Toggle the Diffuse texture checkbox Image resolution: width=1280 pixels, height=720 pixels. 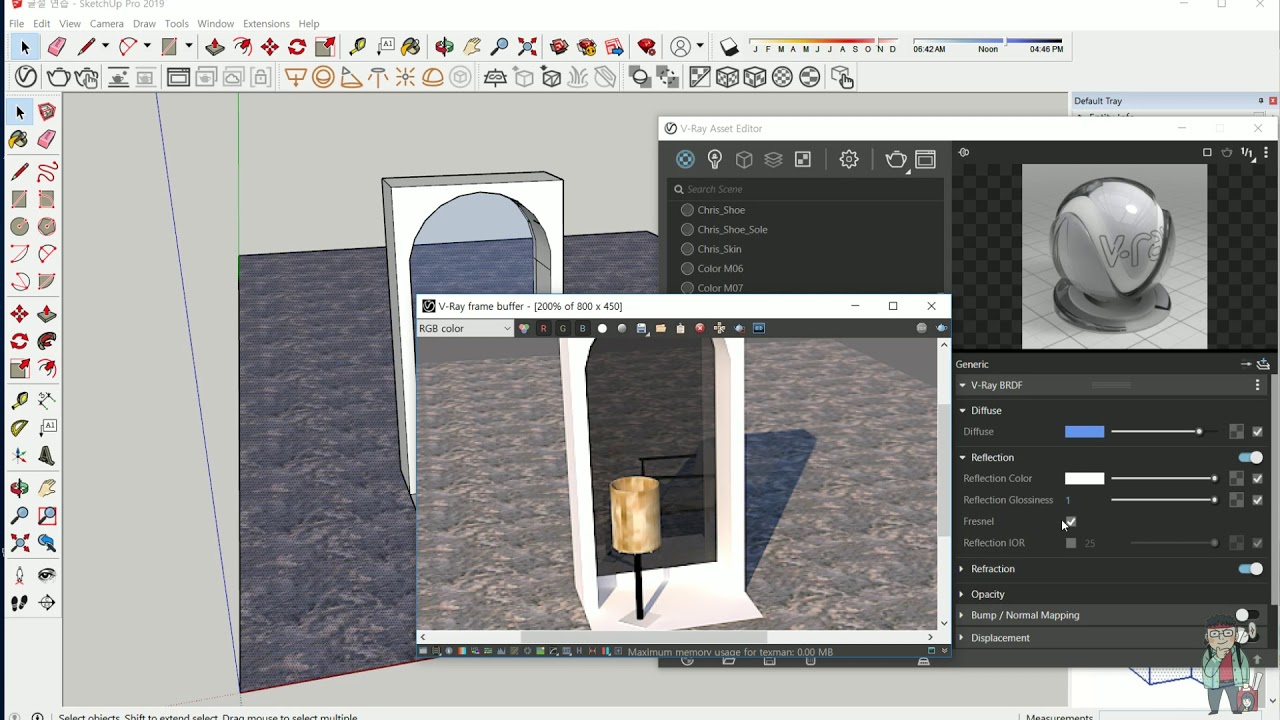(x=1257, y=432)
